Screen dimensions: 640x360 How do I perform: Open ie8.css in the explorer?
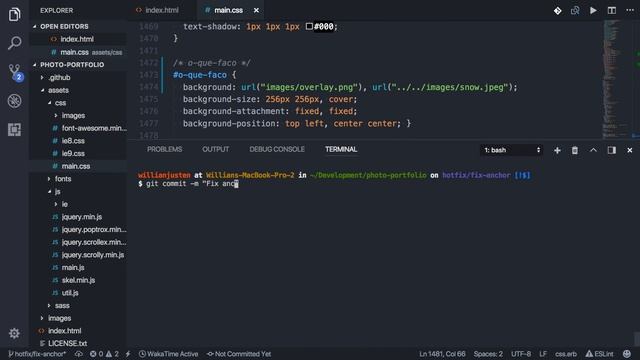tap(73, 141)
